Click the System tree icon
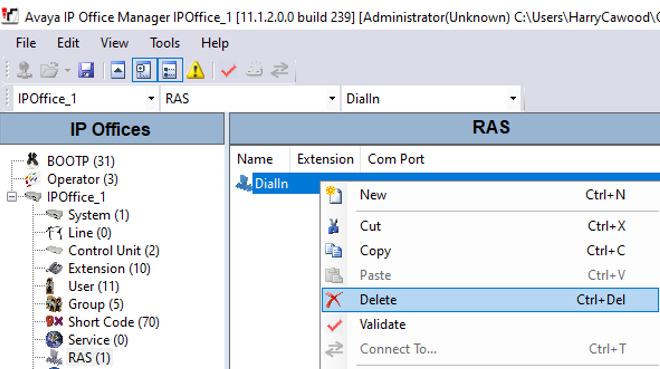 54,215
